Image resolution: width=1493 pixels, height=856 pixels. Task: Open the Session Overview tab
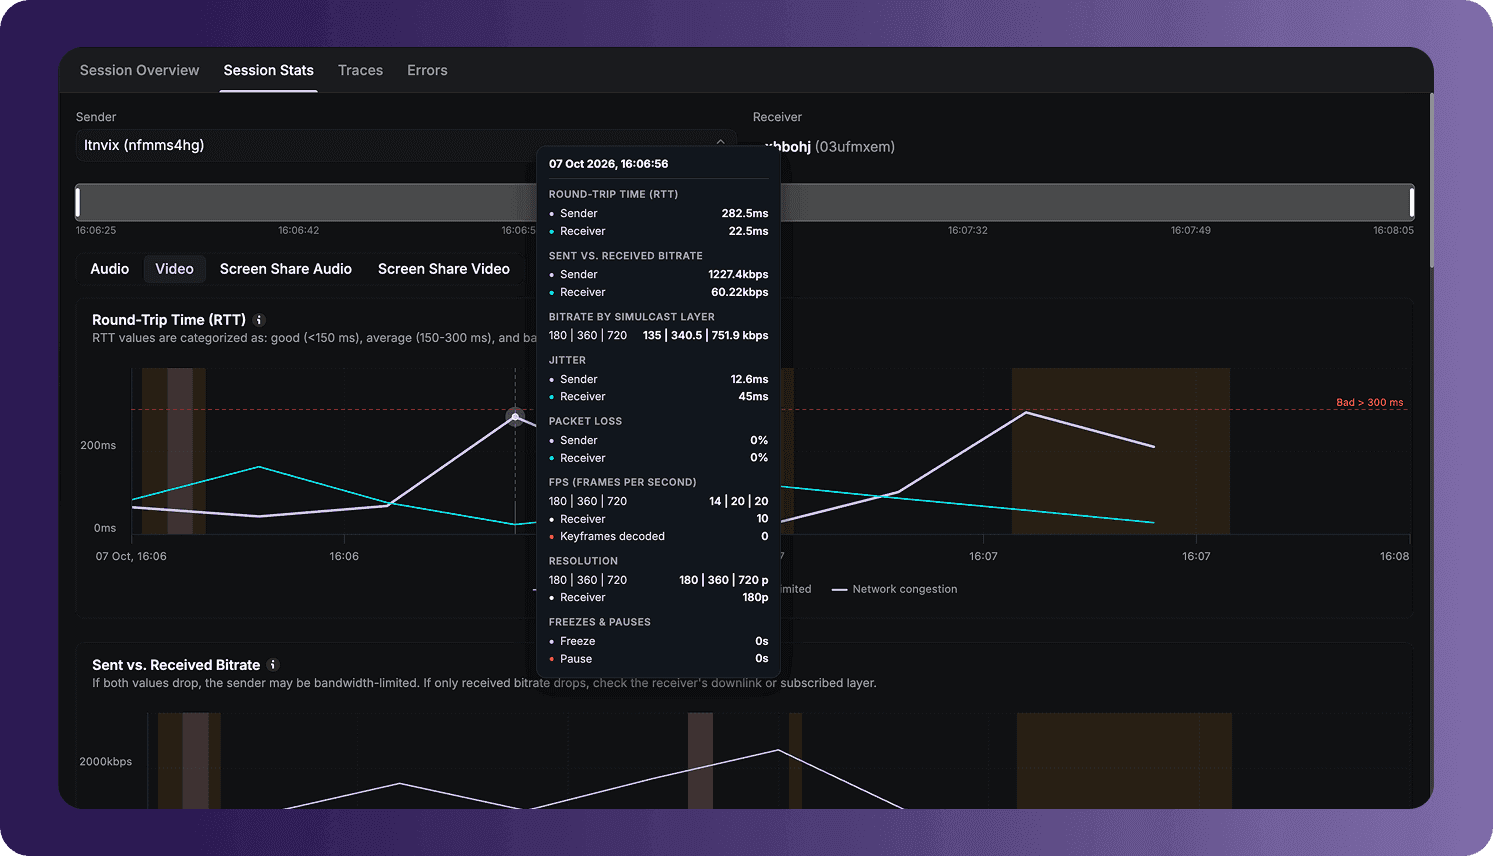139,70
